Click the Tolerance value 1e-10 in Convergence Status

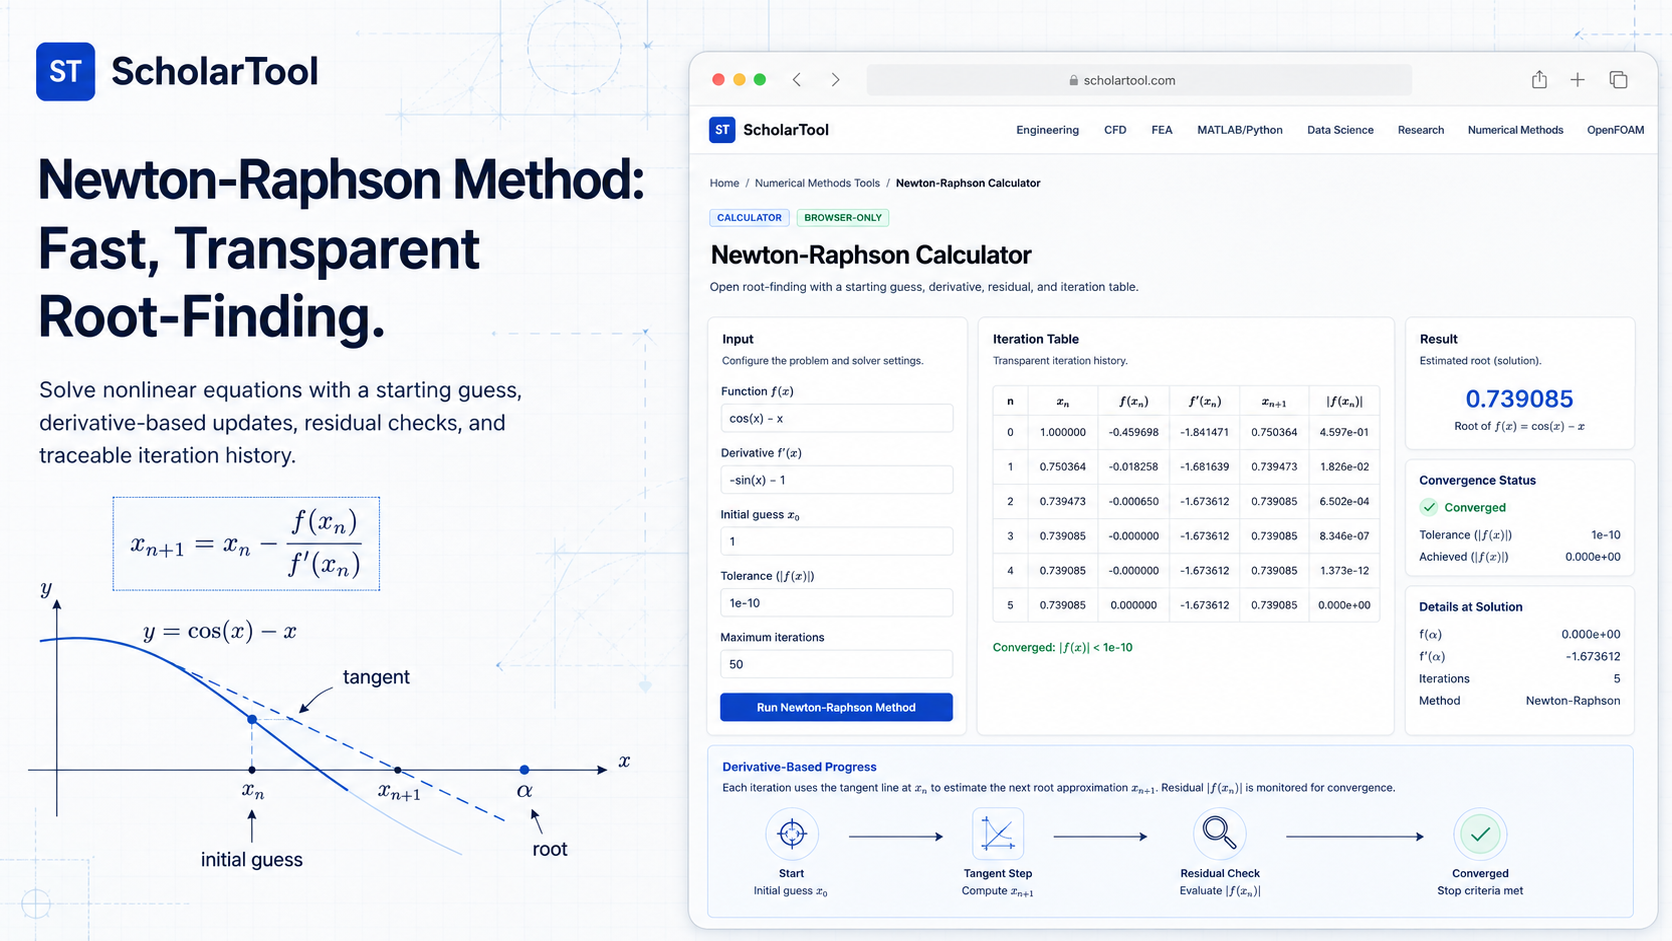[x=1605, y=535]
